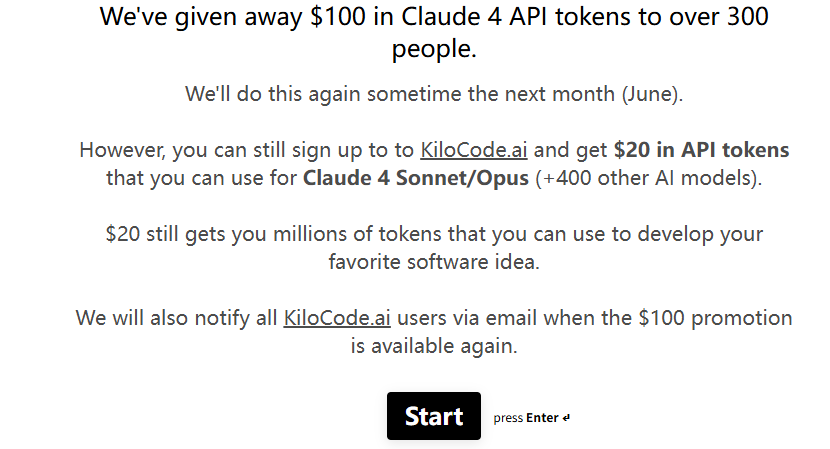Click the bold "Claude 4 Sonnet/Opus" text
Viewport: 830px width, 449px height.
tap(416, 178)
